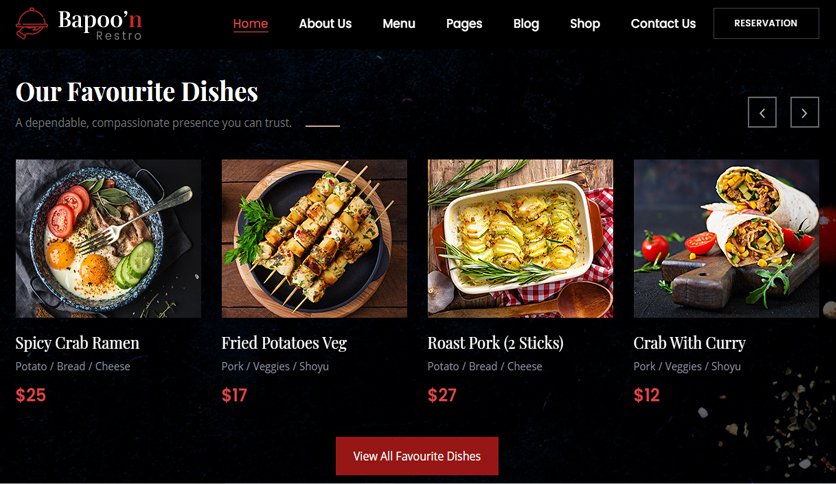Click the Bapoo'n Restro logo icon
The width and height of the screenshot is (836, 484).
click(31, 23)
